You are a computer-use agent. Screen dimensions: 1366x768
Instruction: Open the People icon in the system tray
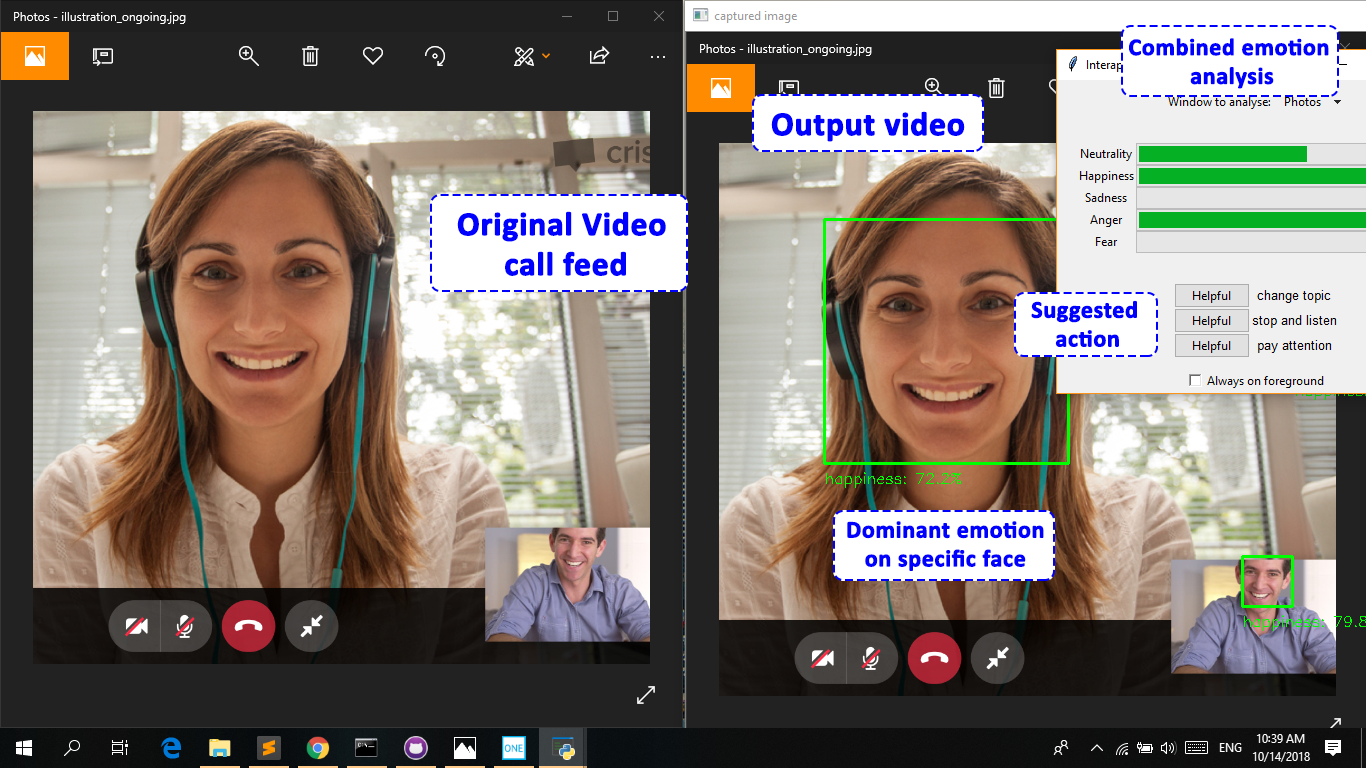[x=1061, y=748]
